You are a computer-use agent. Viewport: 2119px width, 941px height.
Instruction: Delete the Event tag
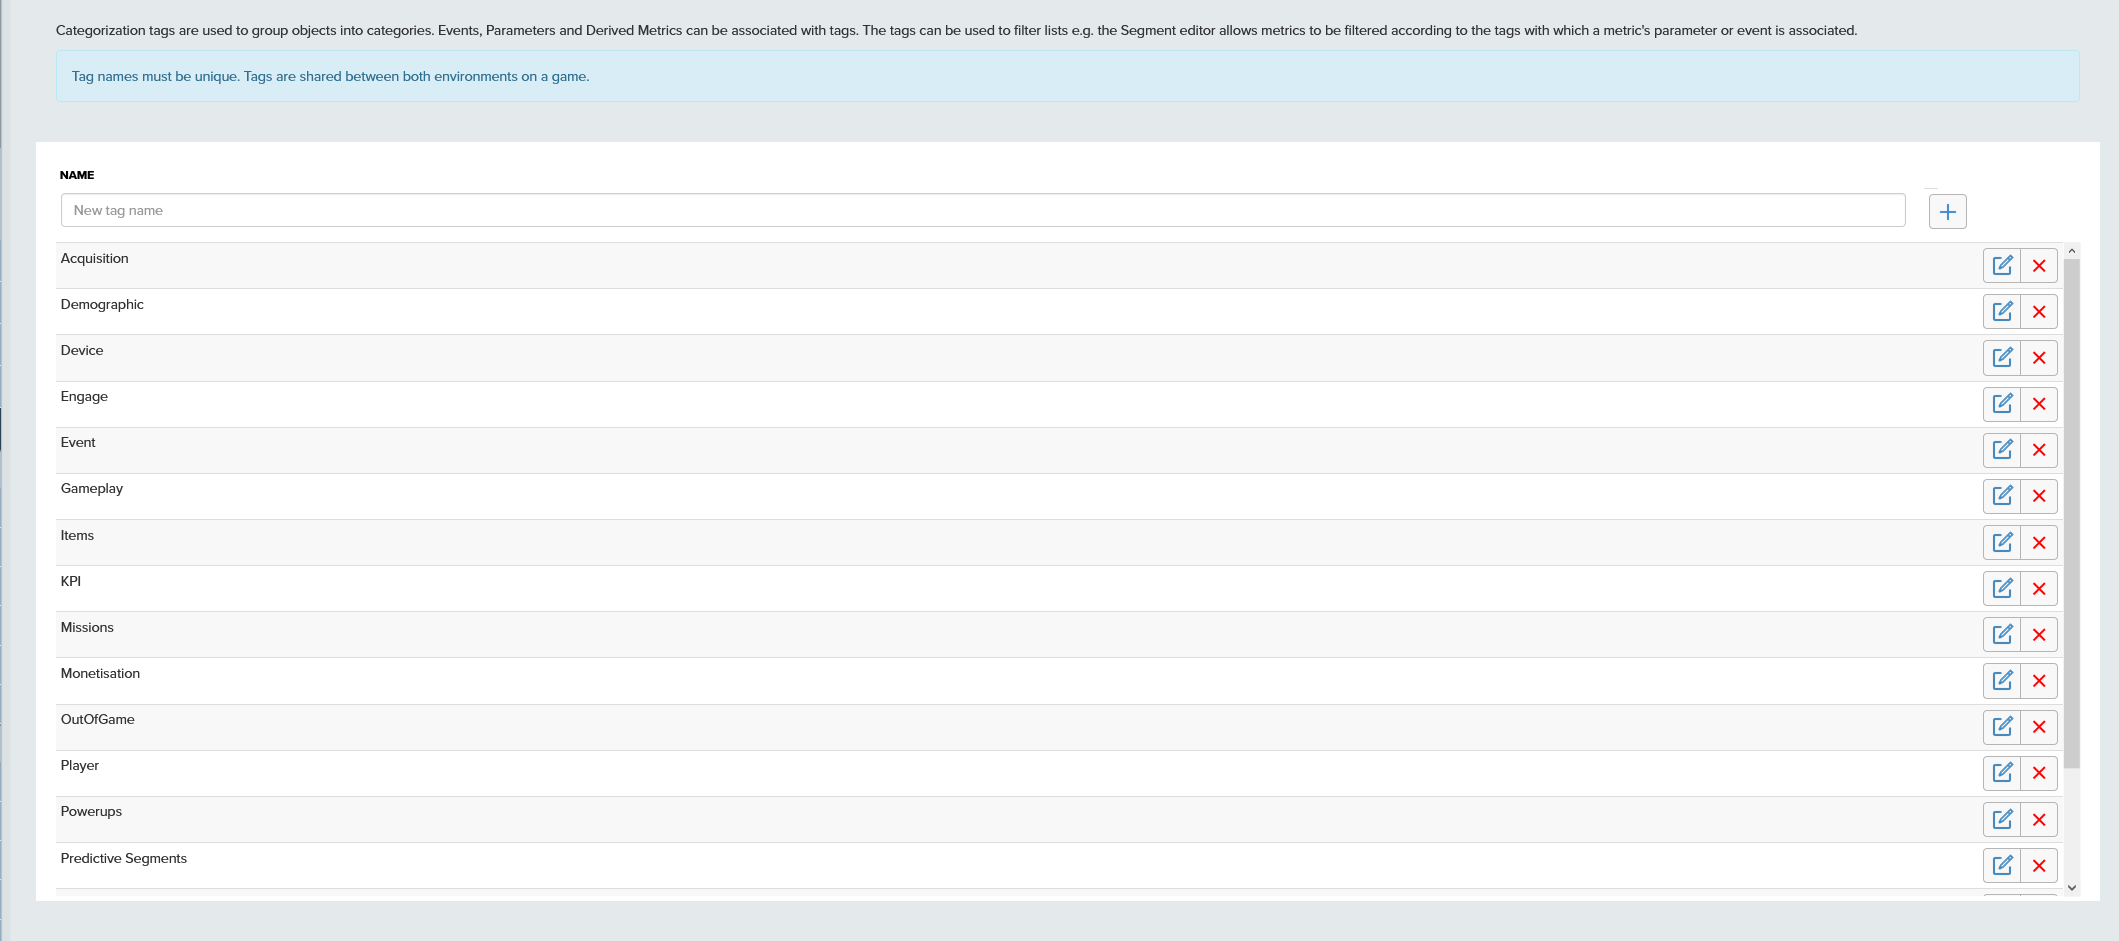(2039, 449)
